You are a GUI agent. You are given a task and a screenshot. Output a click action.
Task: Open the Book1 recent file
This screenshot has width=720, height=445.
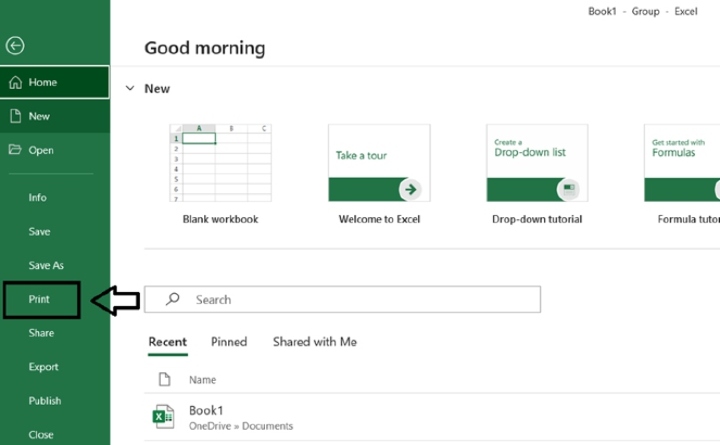pyautogui.click(x=206, y=411)
